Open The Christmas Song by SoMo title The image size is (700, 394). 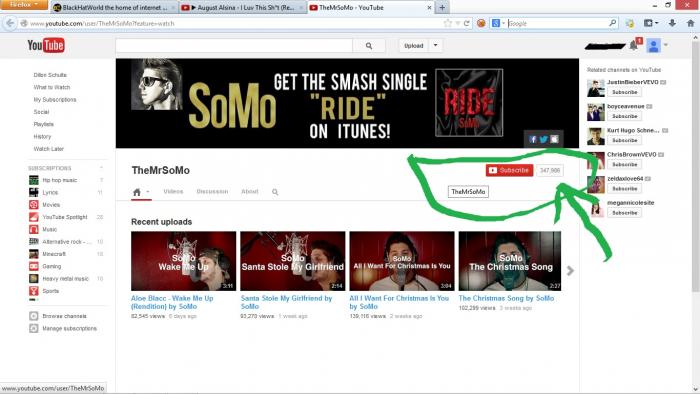coord(506,298)
